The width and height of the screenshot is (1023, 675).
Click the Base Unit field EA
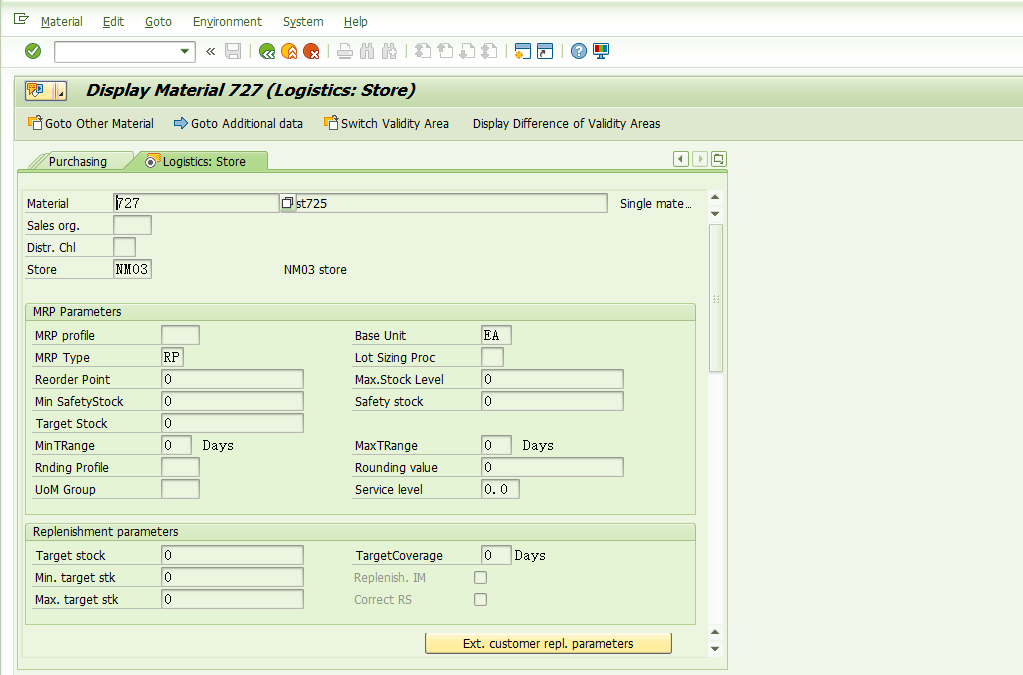coord(496,335)
